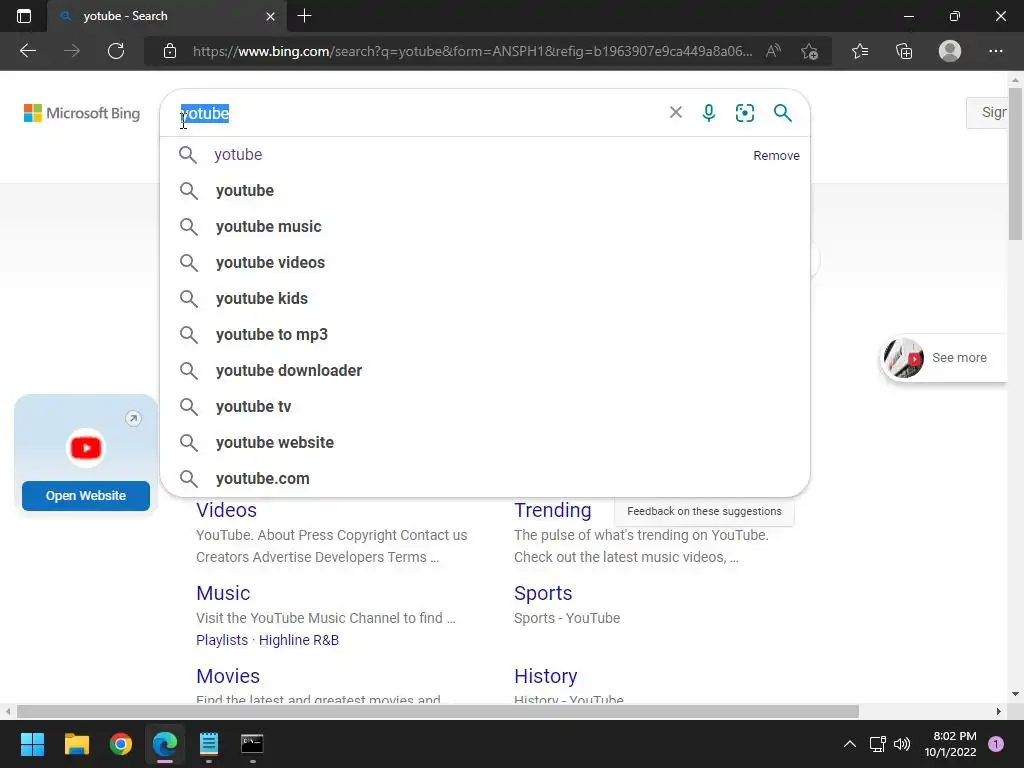The height and width of the screenshot is (768, 1024).
Task: Open the Movies link
Action: (228, 676)
